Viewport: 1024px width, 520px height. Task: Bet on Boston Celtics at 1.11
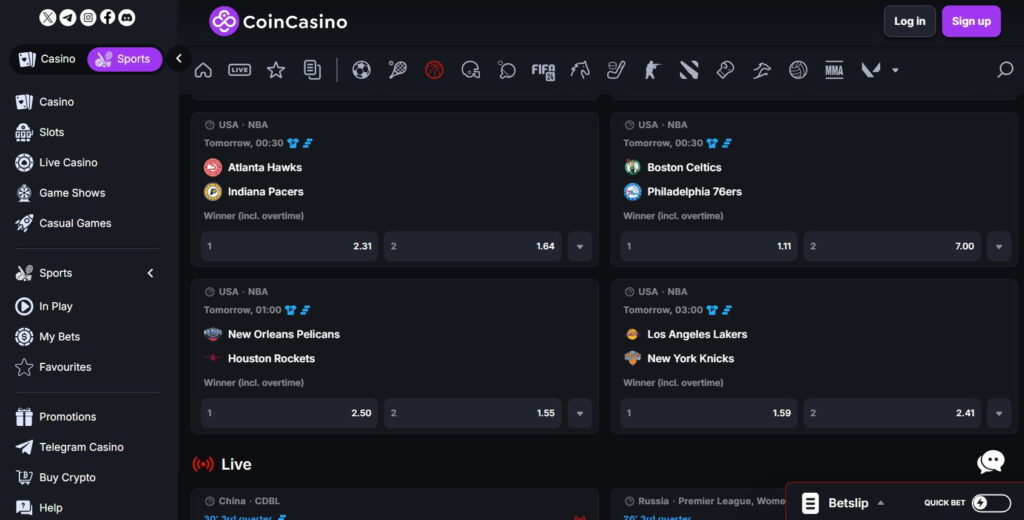click(709, 246)
